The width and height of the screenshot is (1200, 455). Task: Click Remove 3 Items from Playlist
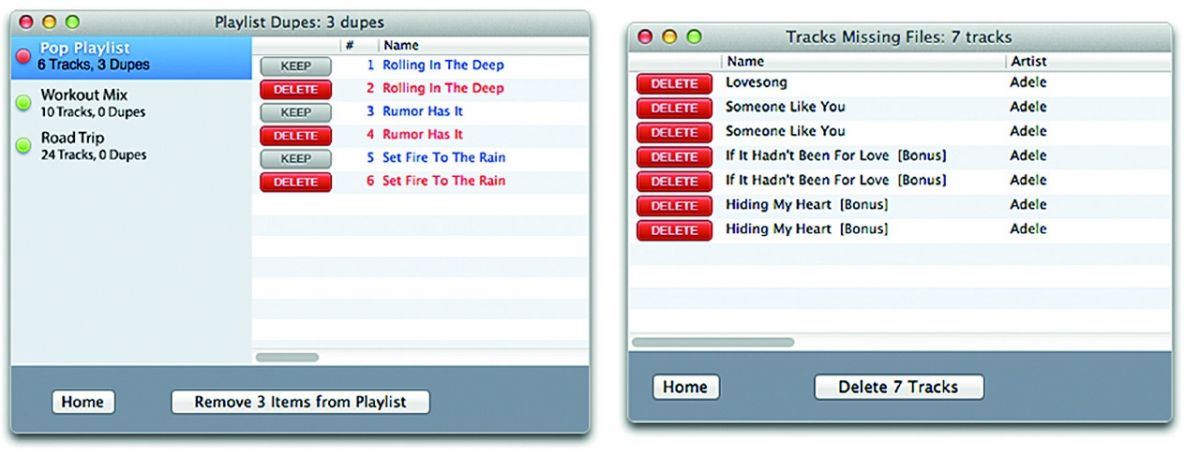coord(300,402)
